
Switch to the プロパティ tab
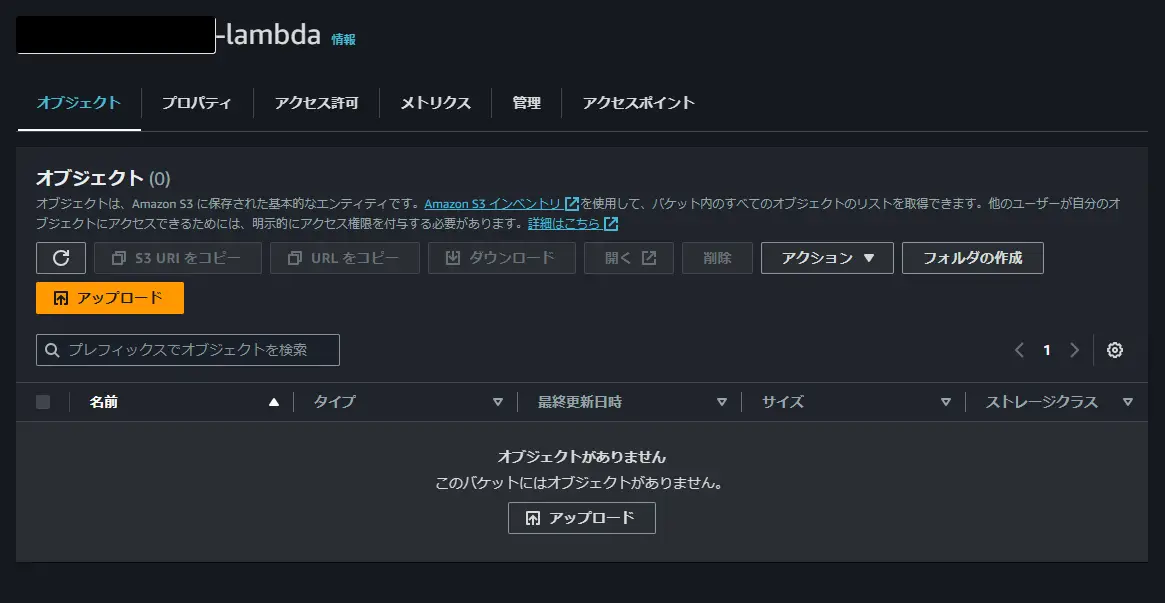pyautogui.click(x=197, y=102)
